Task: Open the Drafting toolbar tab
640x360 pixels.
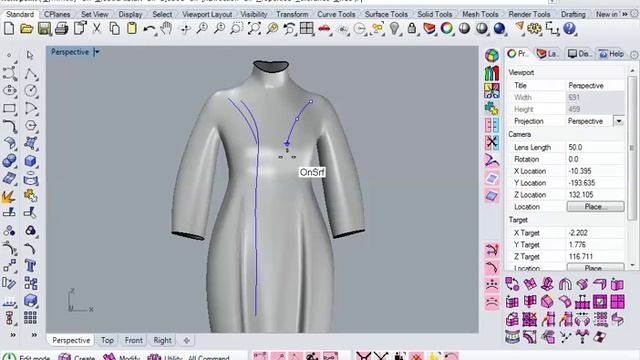Action: click(573, 14)
